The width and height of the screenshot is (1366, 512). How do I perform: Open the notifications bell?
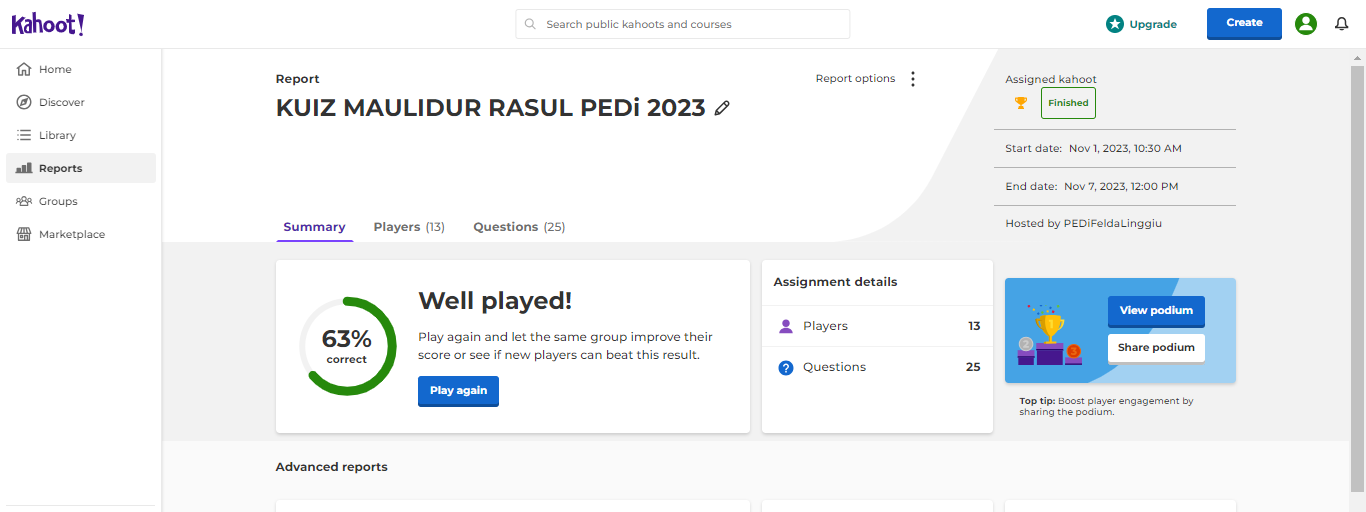pyautogui.click(x=1342, y=24)
